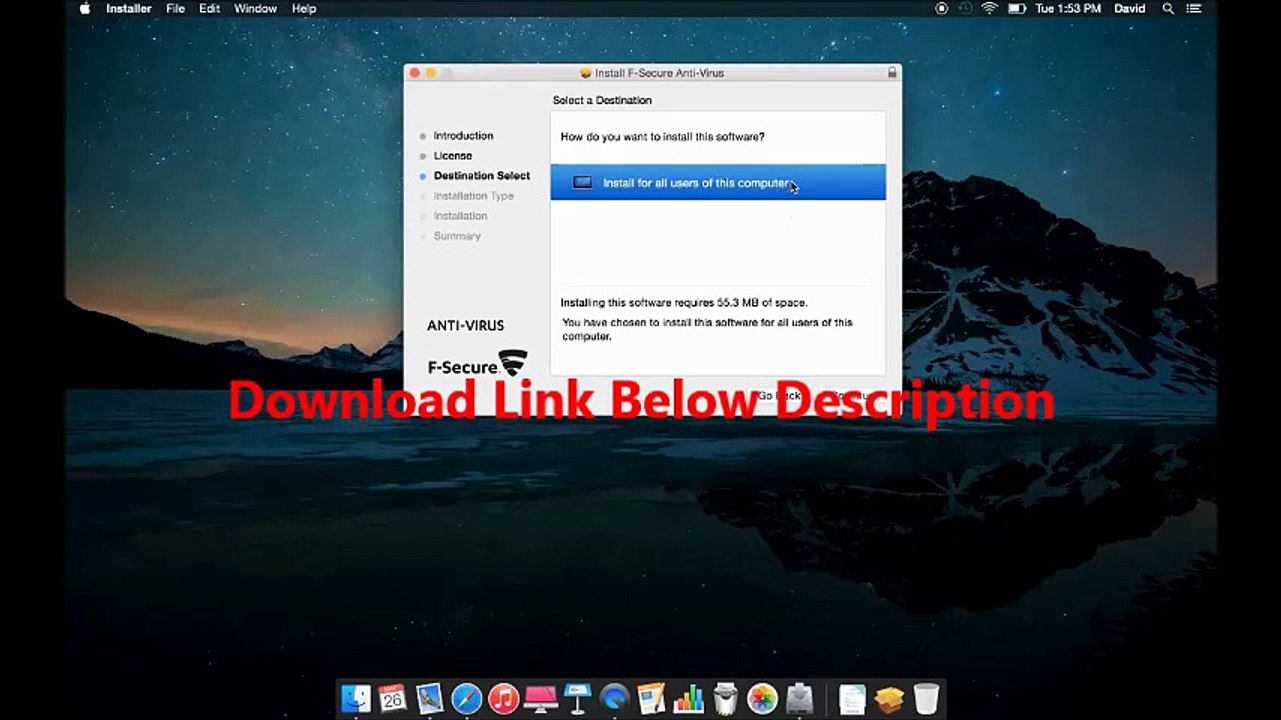The height and width of the screenshot is (720, 1281).
Task: Click the Go Back button
Action: coord(779,396)
